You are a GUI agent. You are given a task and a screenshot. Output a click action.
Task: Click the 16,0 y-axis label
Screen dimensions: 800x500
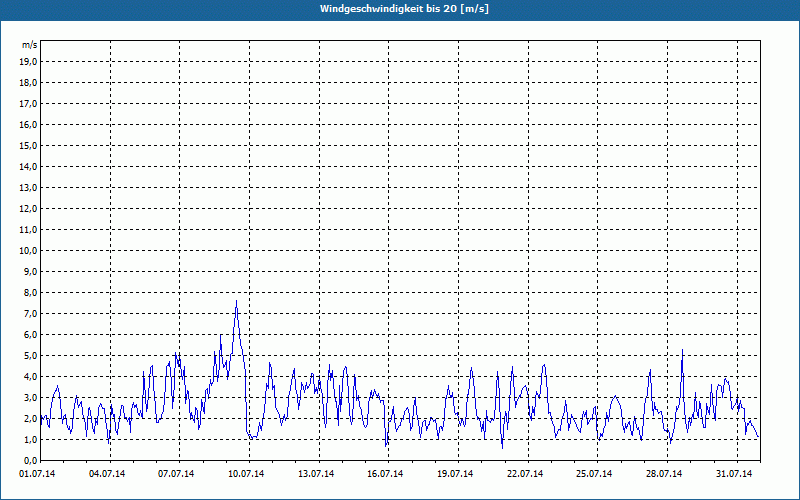pyautogui.click(x=28, y=124)
